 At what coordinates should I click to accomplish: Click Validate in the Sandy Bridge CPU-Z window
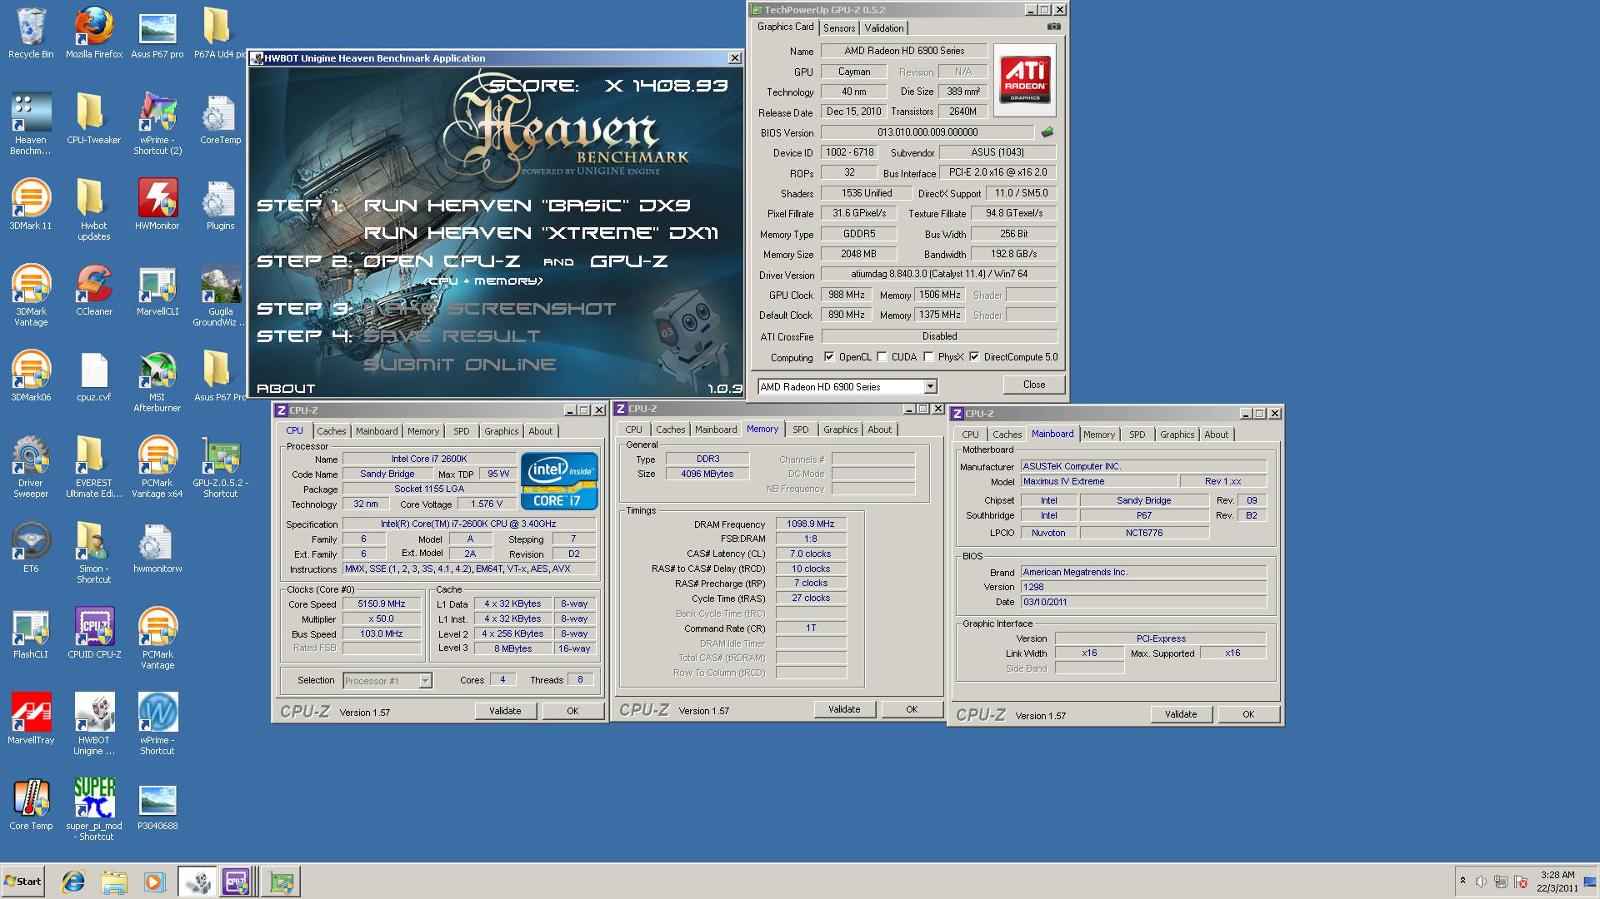[x=505, y=711]
